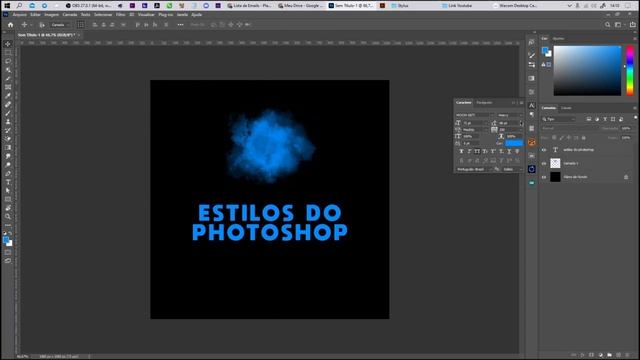Select the Horizontal Type tool

[x=8, y=182]
